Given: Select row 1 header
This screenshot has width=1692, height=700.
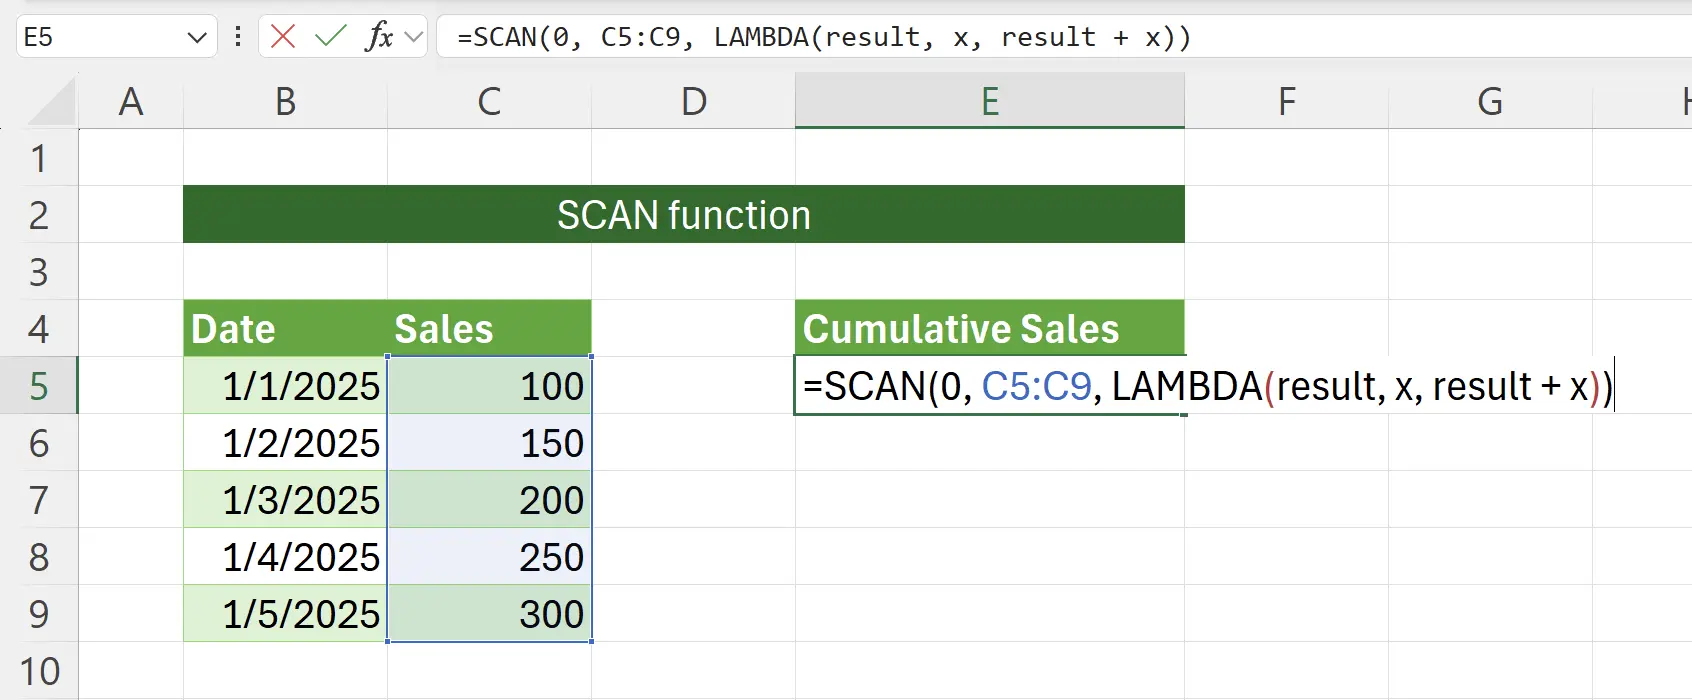Looking at the screenshot, I should [x=39, y=158].
